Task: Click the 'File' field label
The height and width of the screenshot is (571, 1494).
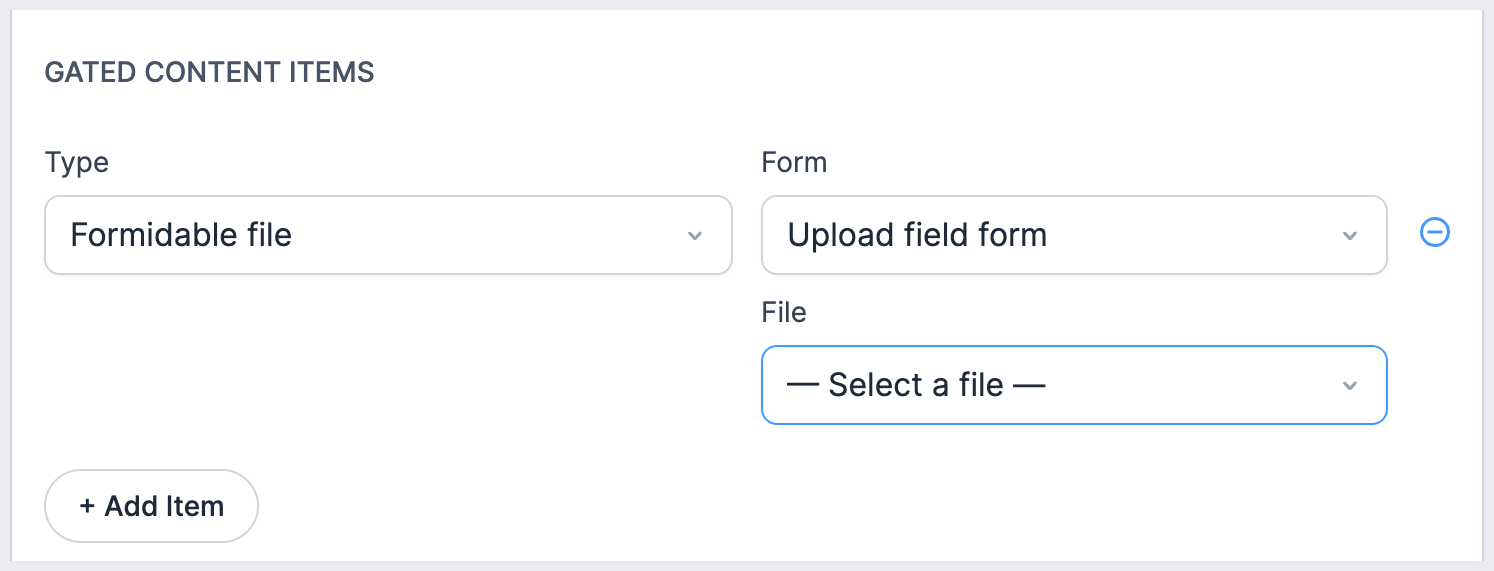Action: [x=784, y=312]
